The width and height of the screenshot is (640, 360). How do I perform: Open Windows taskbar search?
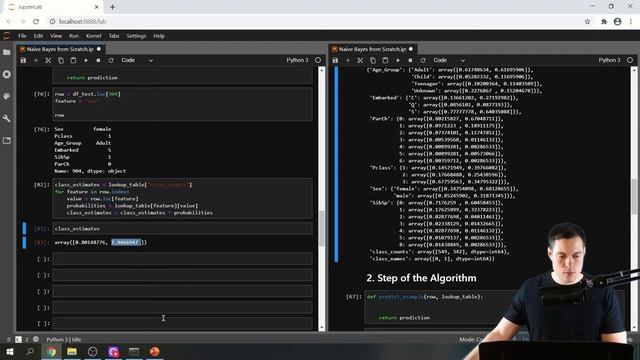pos(30,351)
